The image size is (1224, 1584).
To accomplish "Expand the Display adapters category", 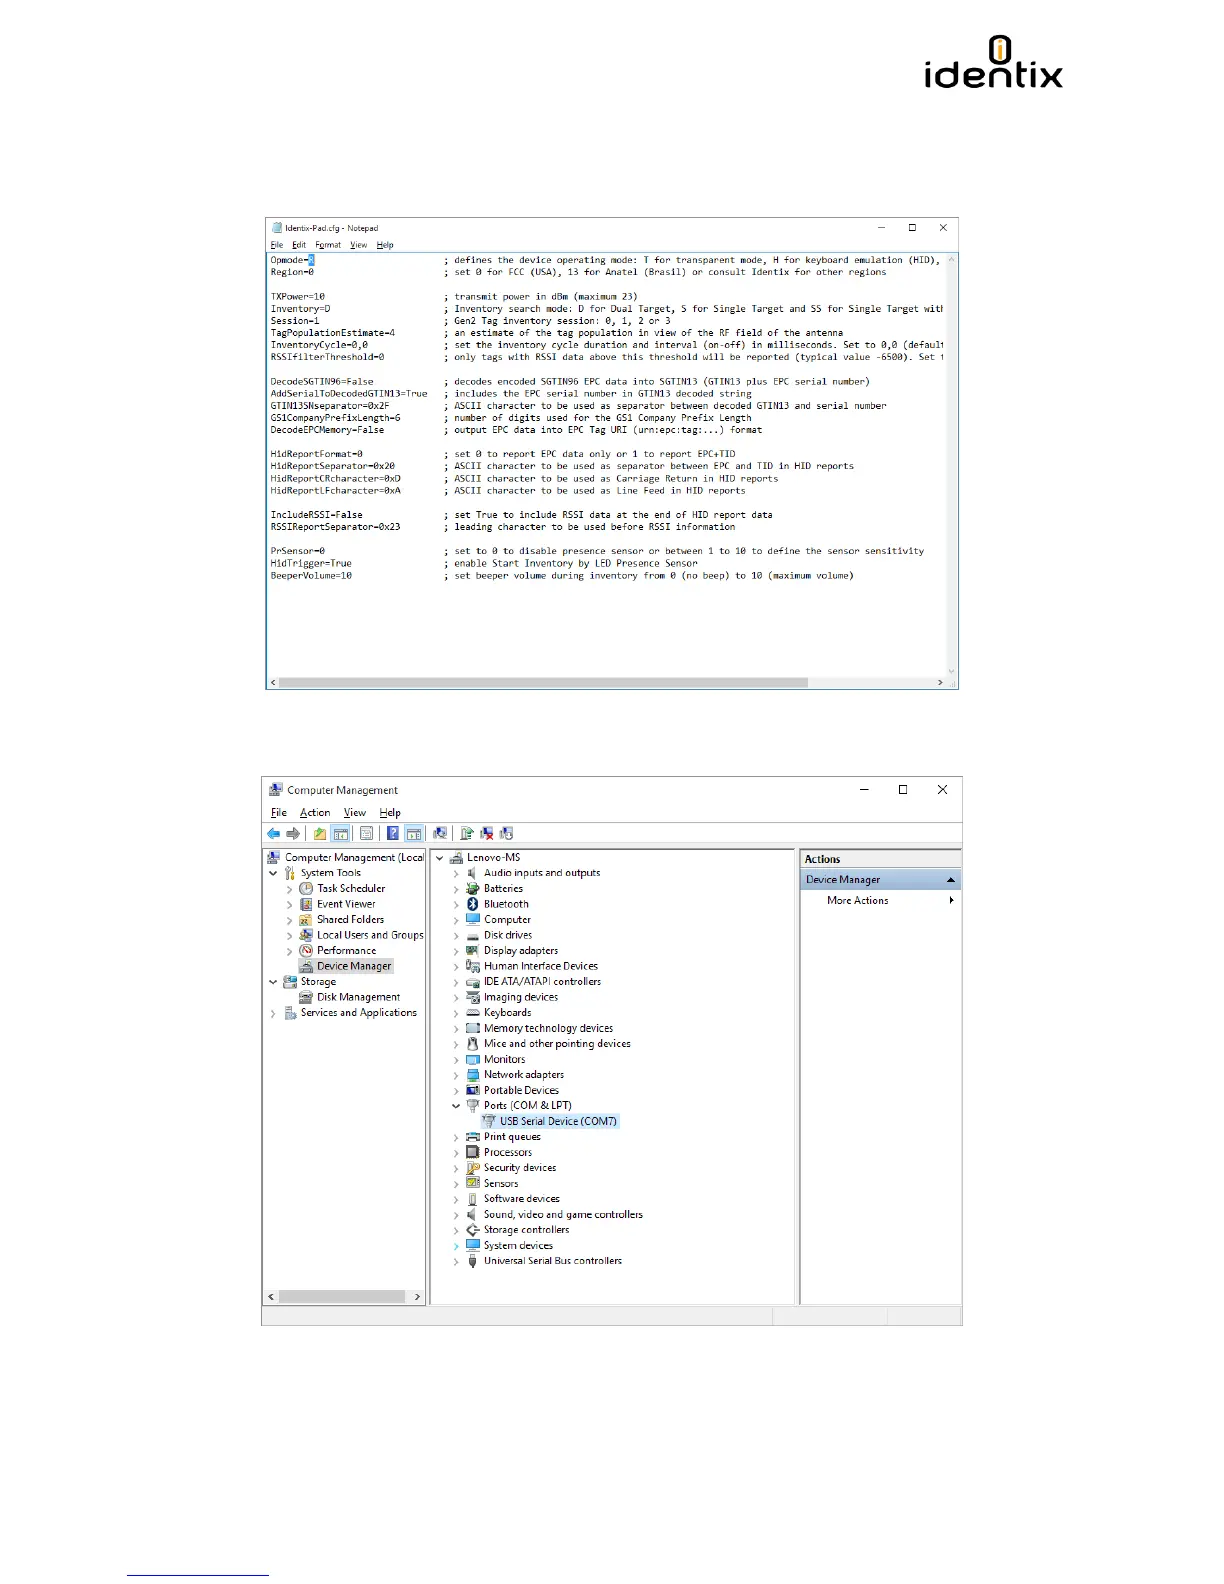I will coord(456,950).
